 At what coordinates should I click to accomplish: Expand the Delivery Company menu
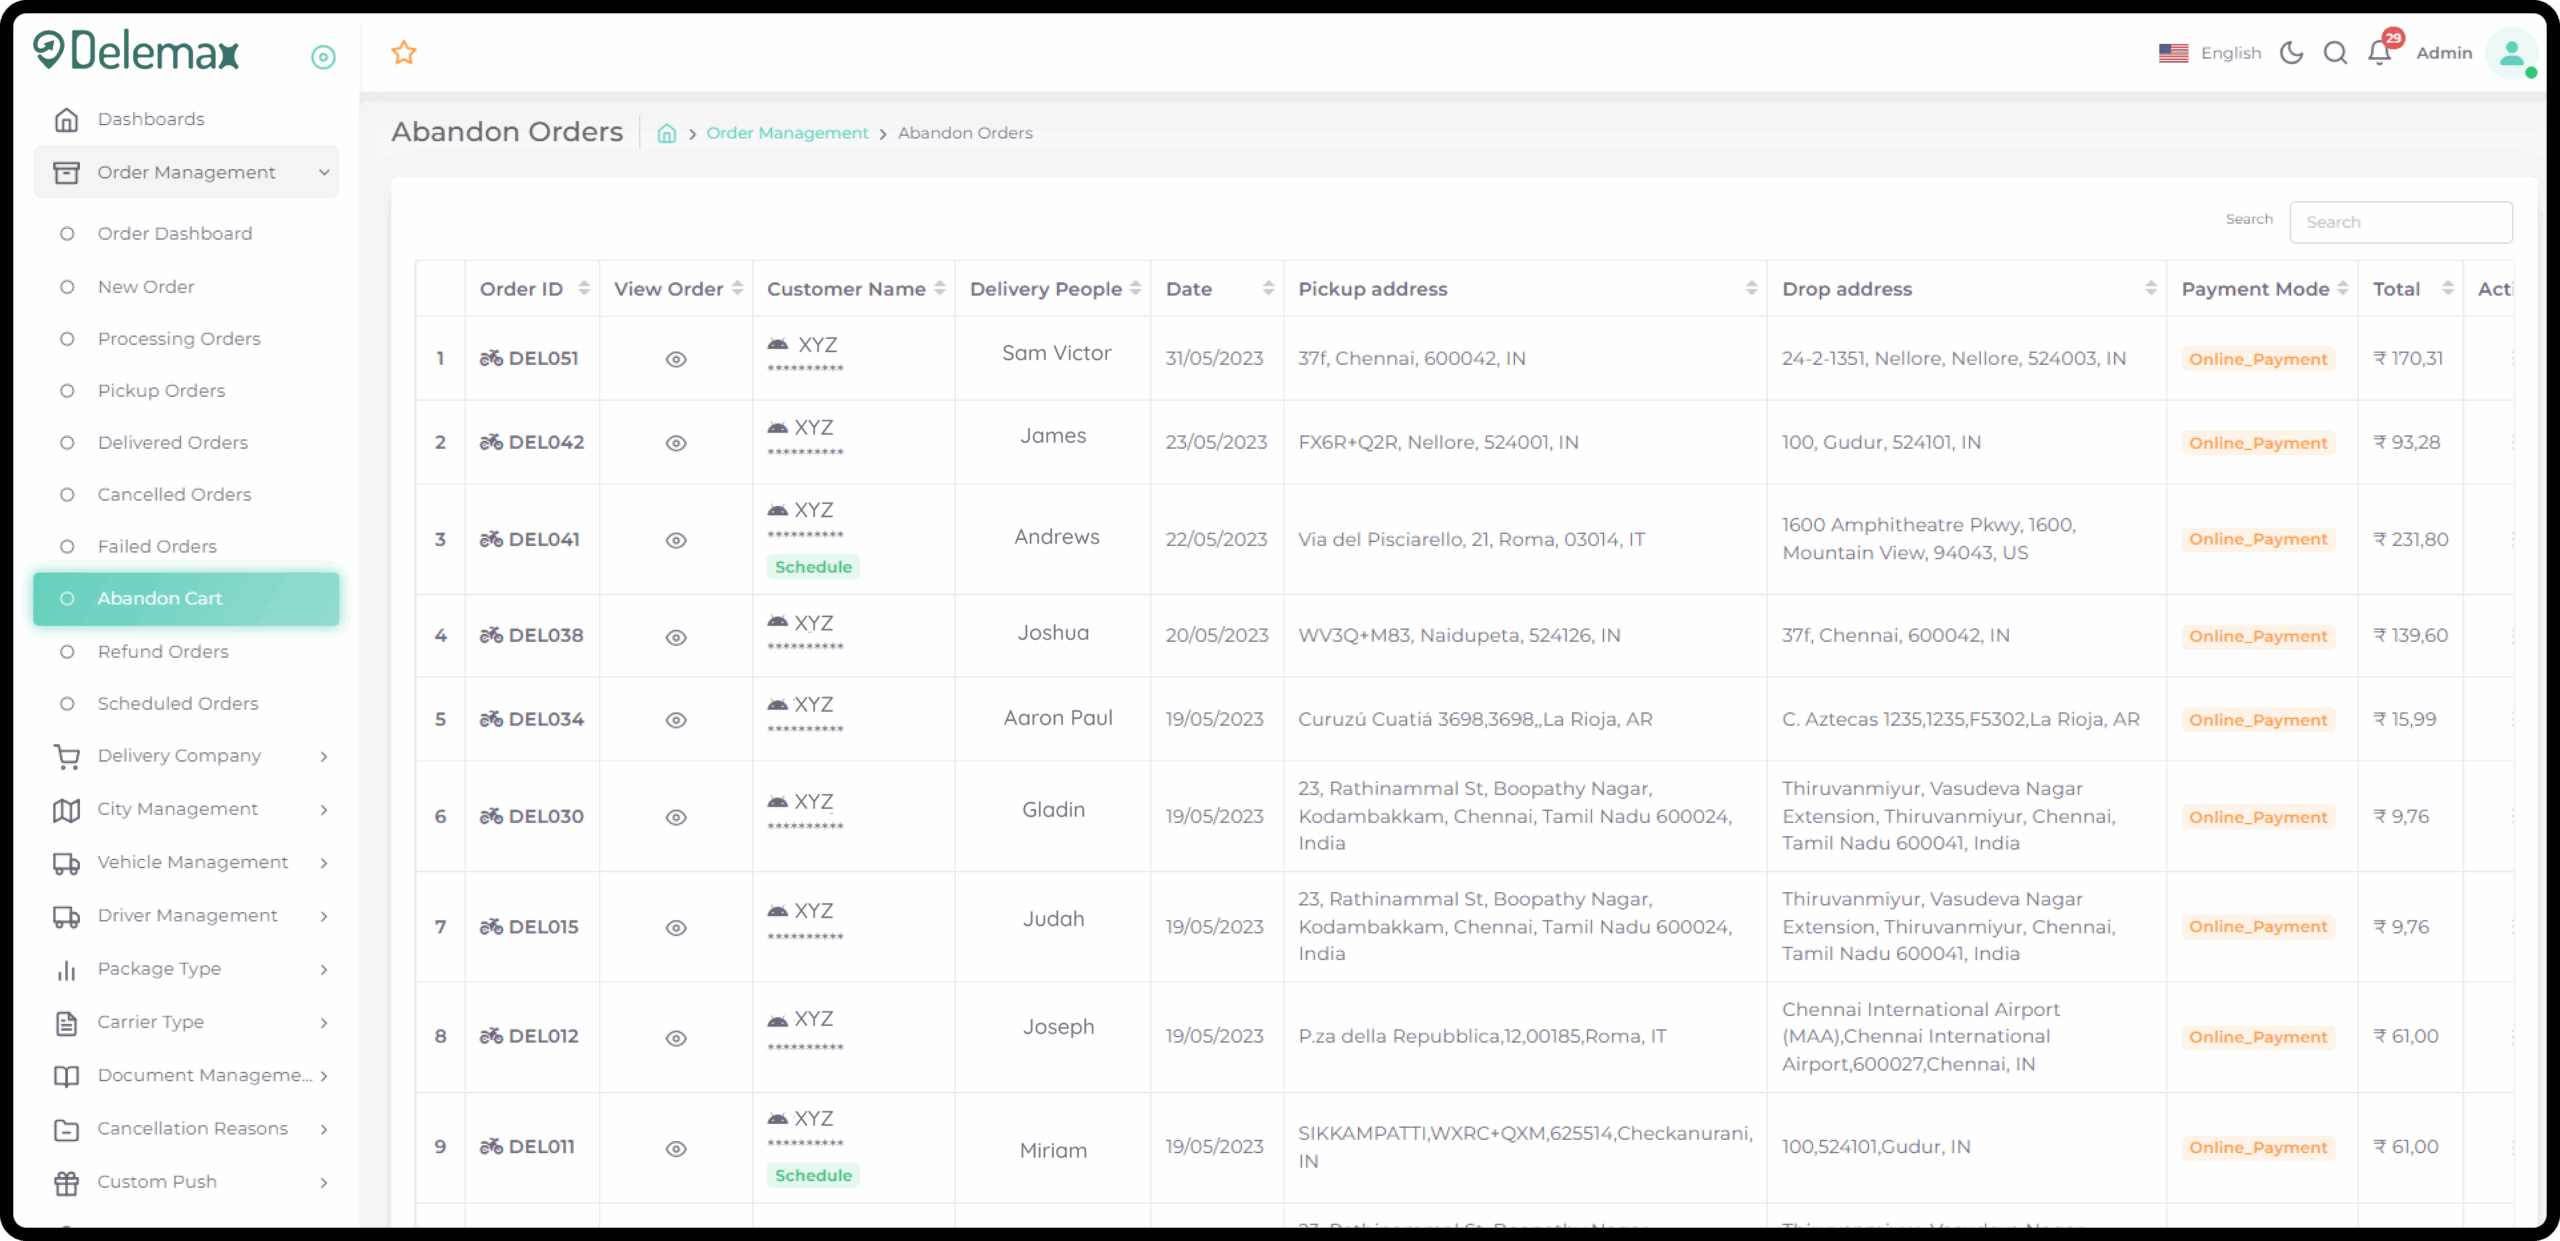(179, 756)
